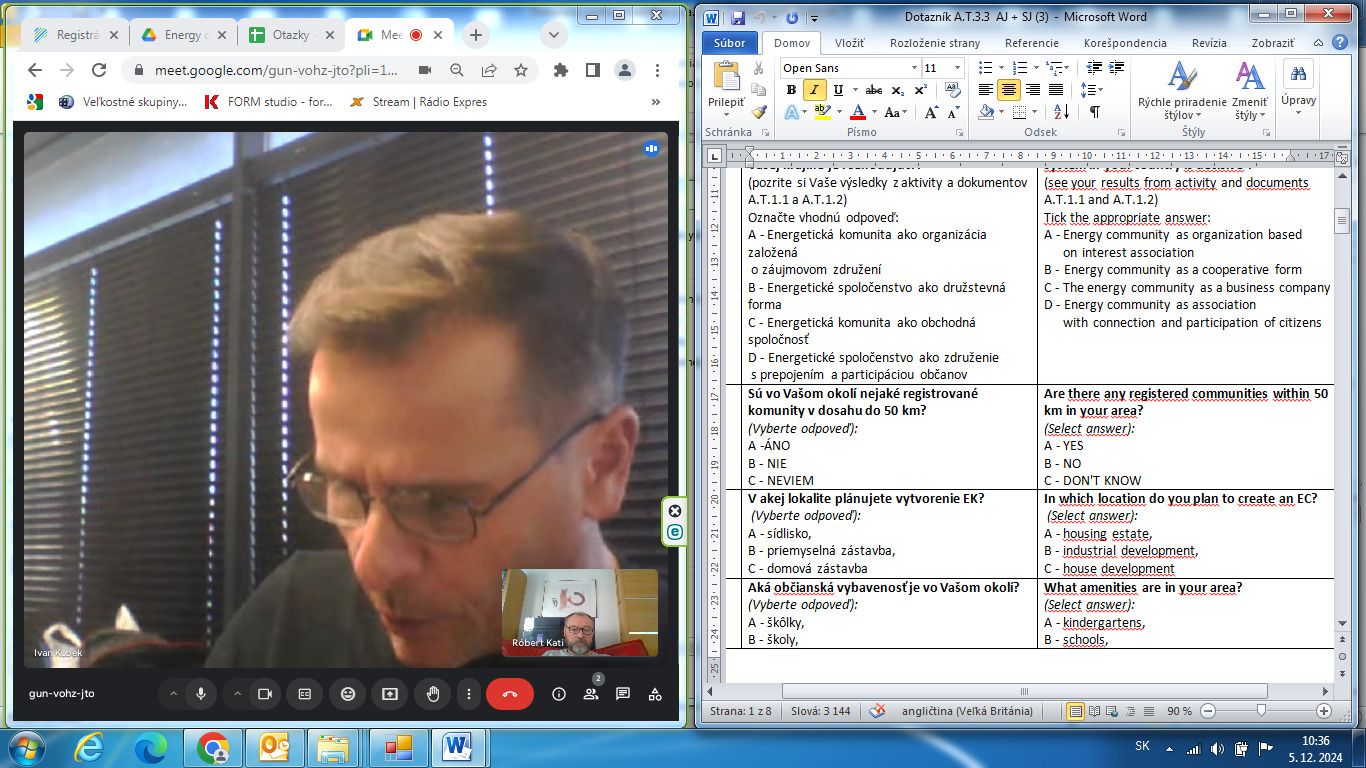Raise hand in the Google Meet call

(x=433, y=694)
